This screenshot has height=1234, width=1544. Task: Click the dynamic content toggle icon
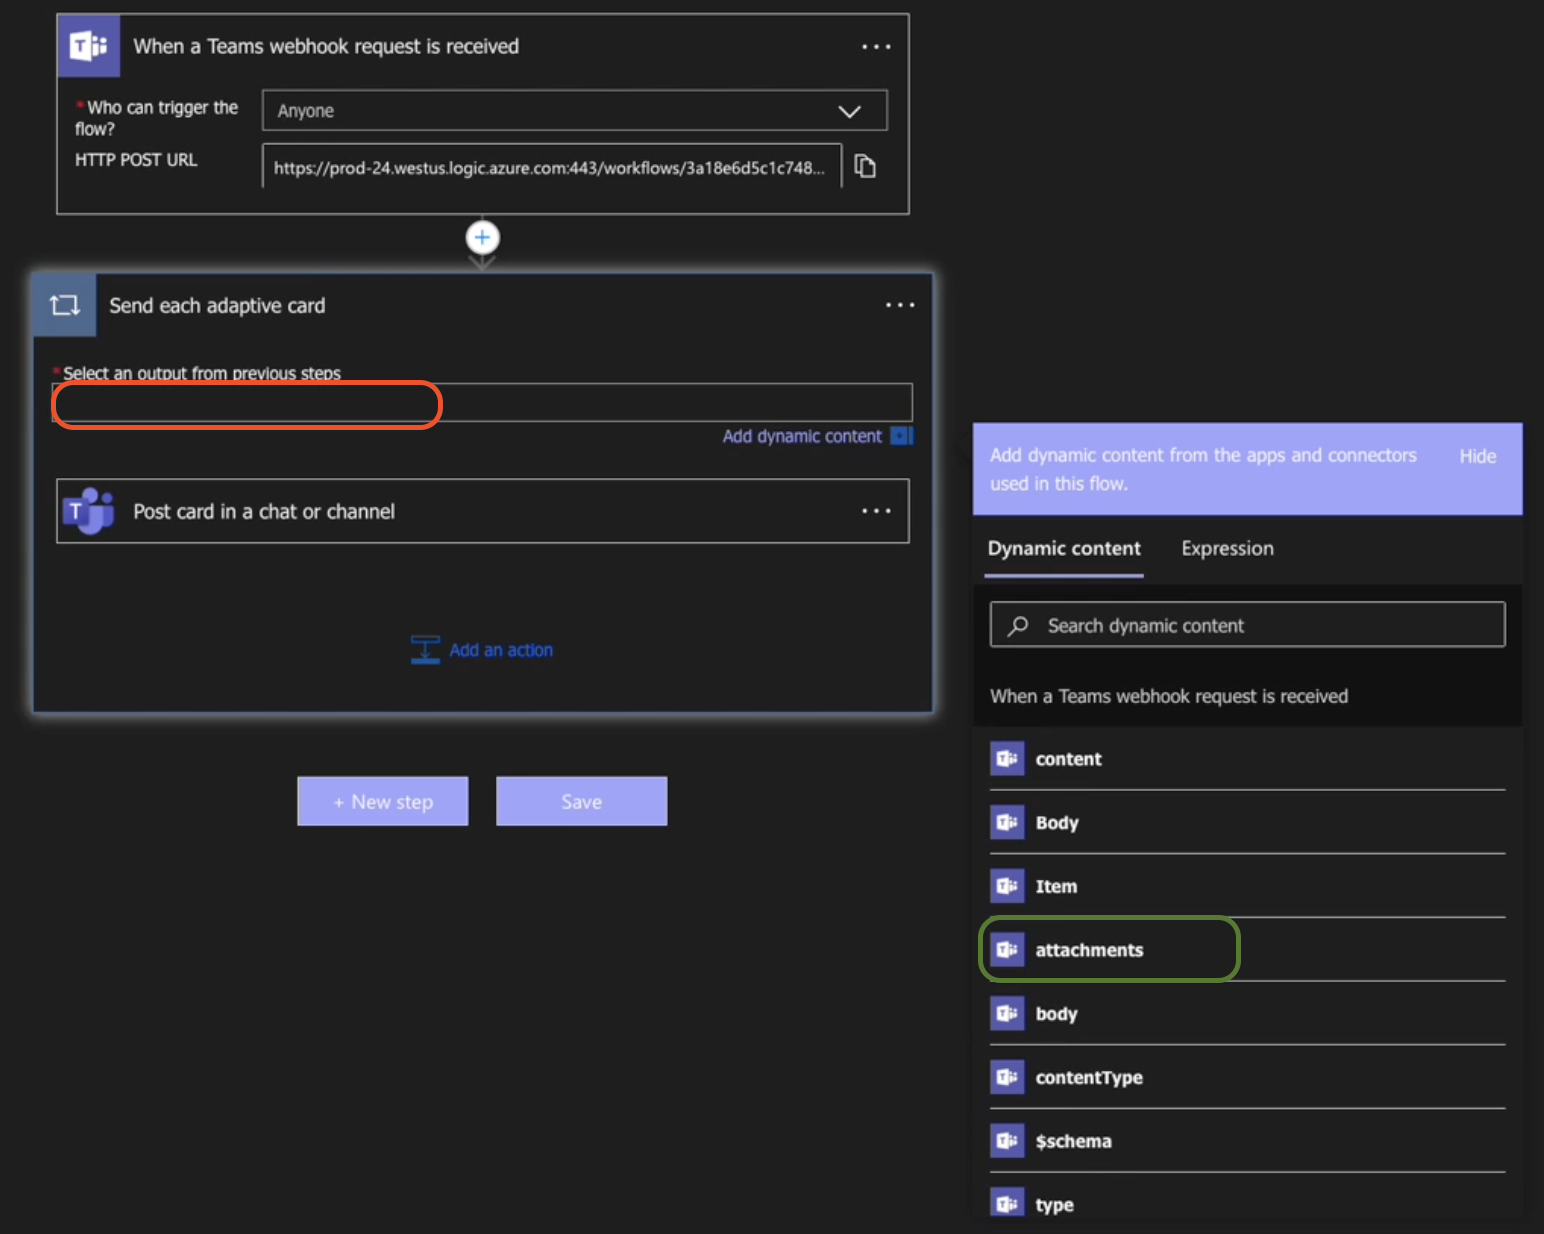tap(902, 436)
